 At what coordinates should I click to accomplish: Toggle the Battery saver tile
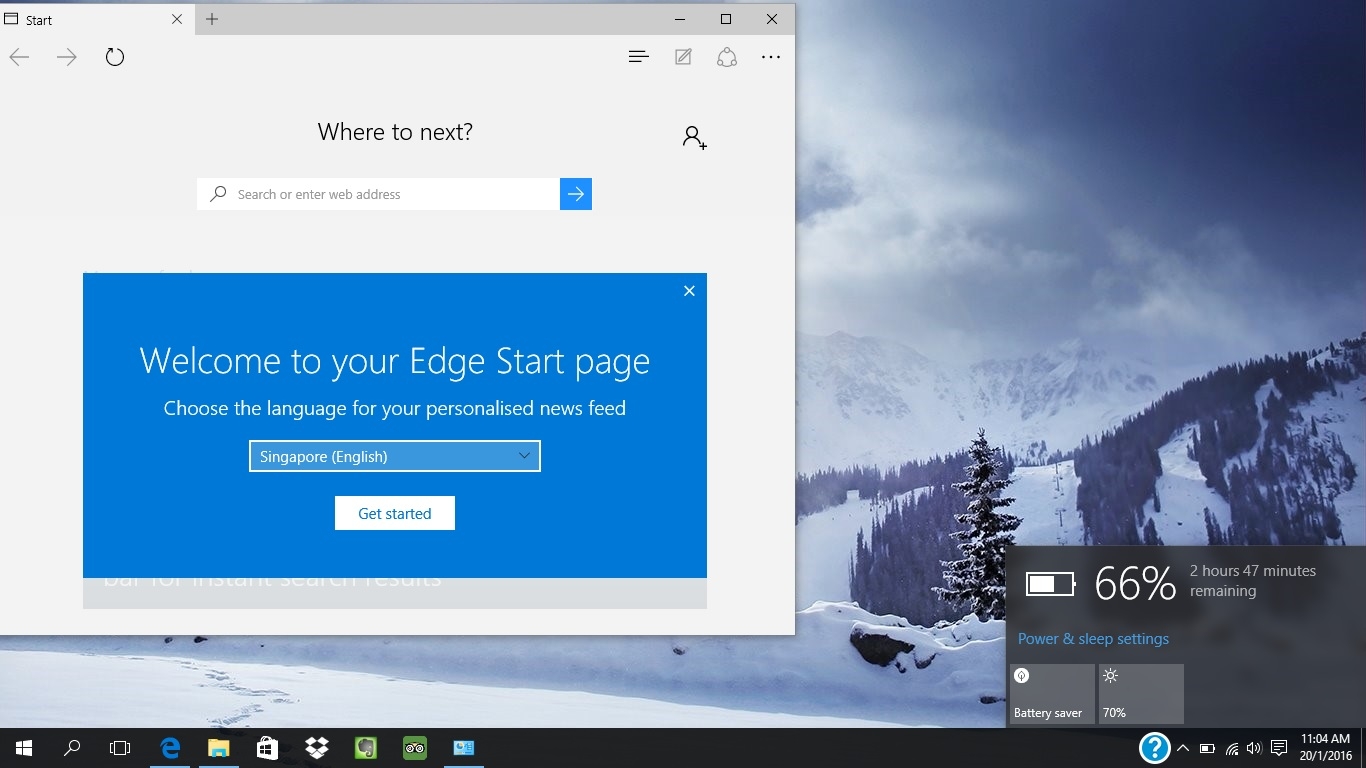pyautogui.click(x=1052, y=694)
